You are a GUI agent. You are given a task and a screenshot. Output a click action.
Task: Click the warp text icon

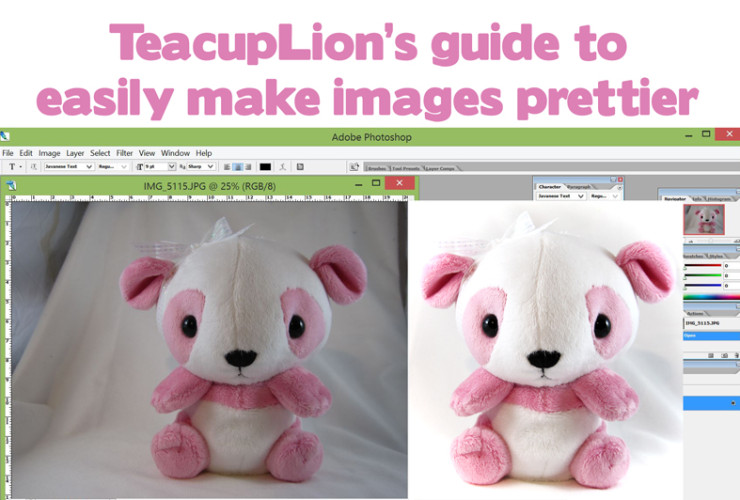[282, 167]
